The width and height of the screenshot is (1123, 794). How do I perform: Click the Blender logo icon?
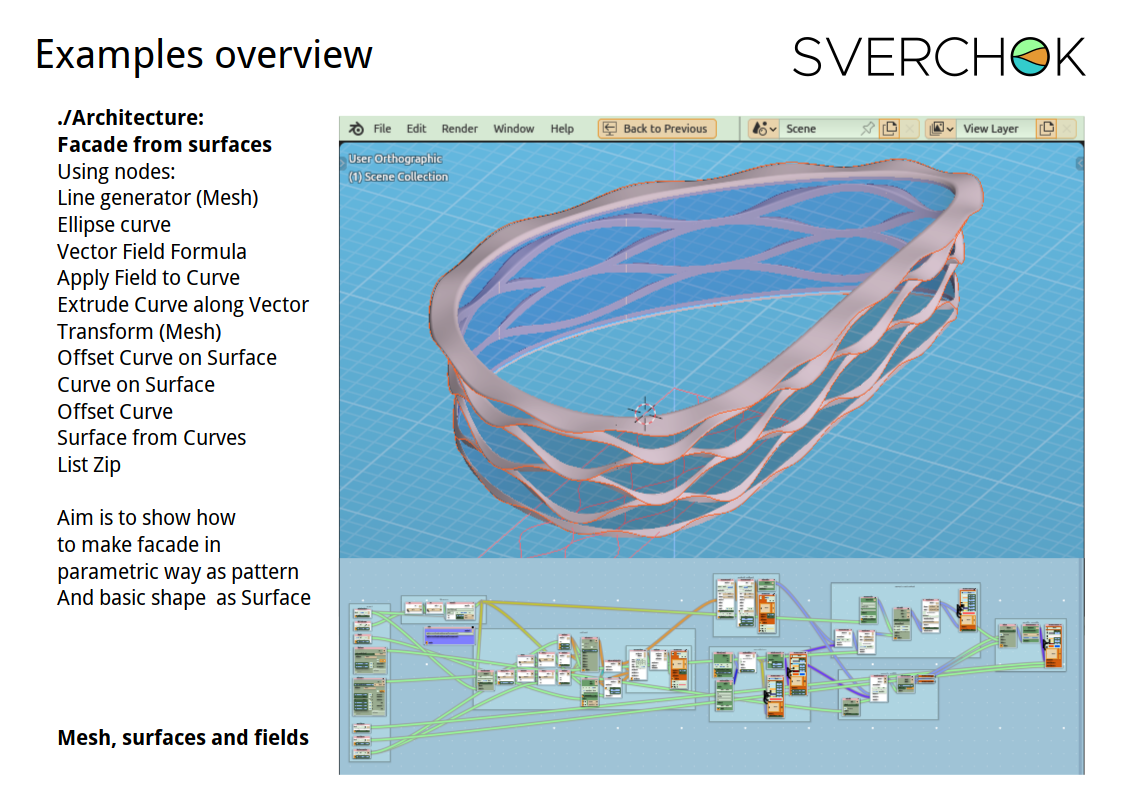(x=356, y=129)
